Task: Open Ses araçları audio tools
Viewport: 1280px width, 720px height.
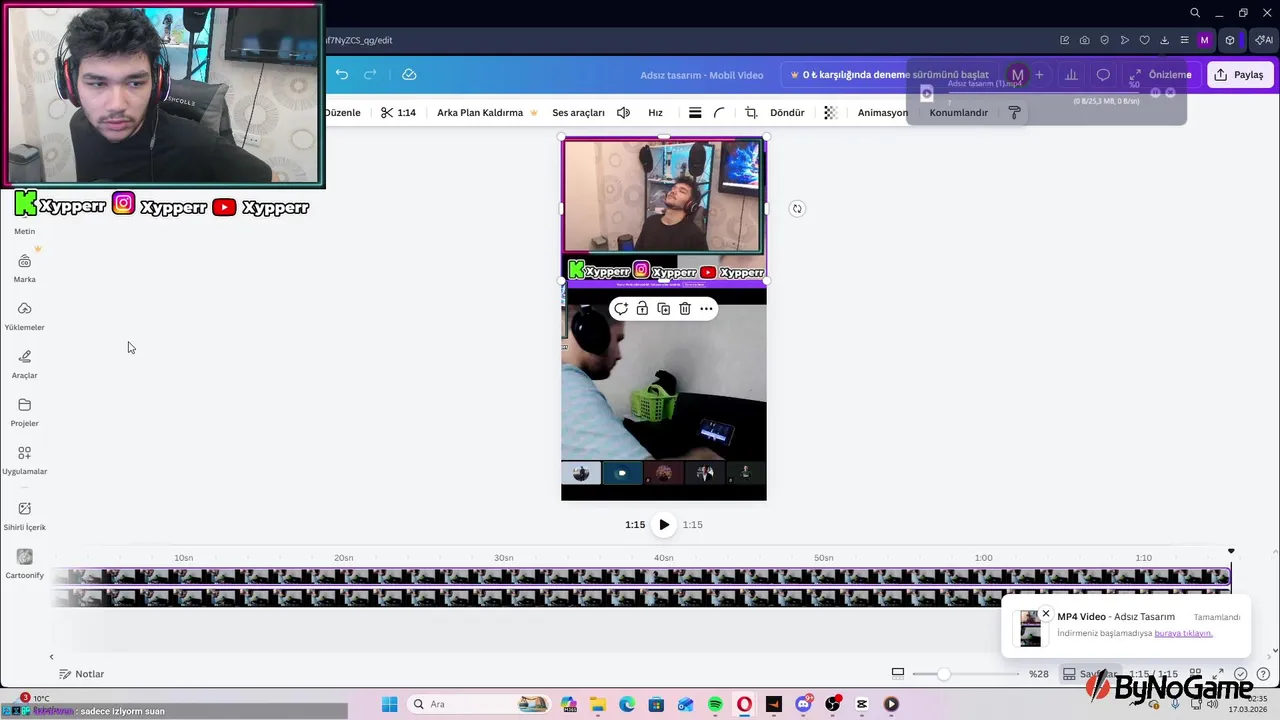Action: pyautogui.click(x=578, y=113)
